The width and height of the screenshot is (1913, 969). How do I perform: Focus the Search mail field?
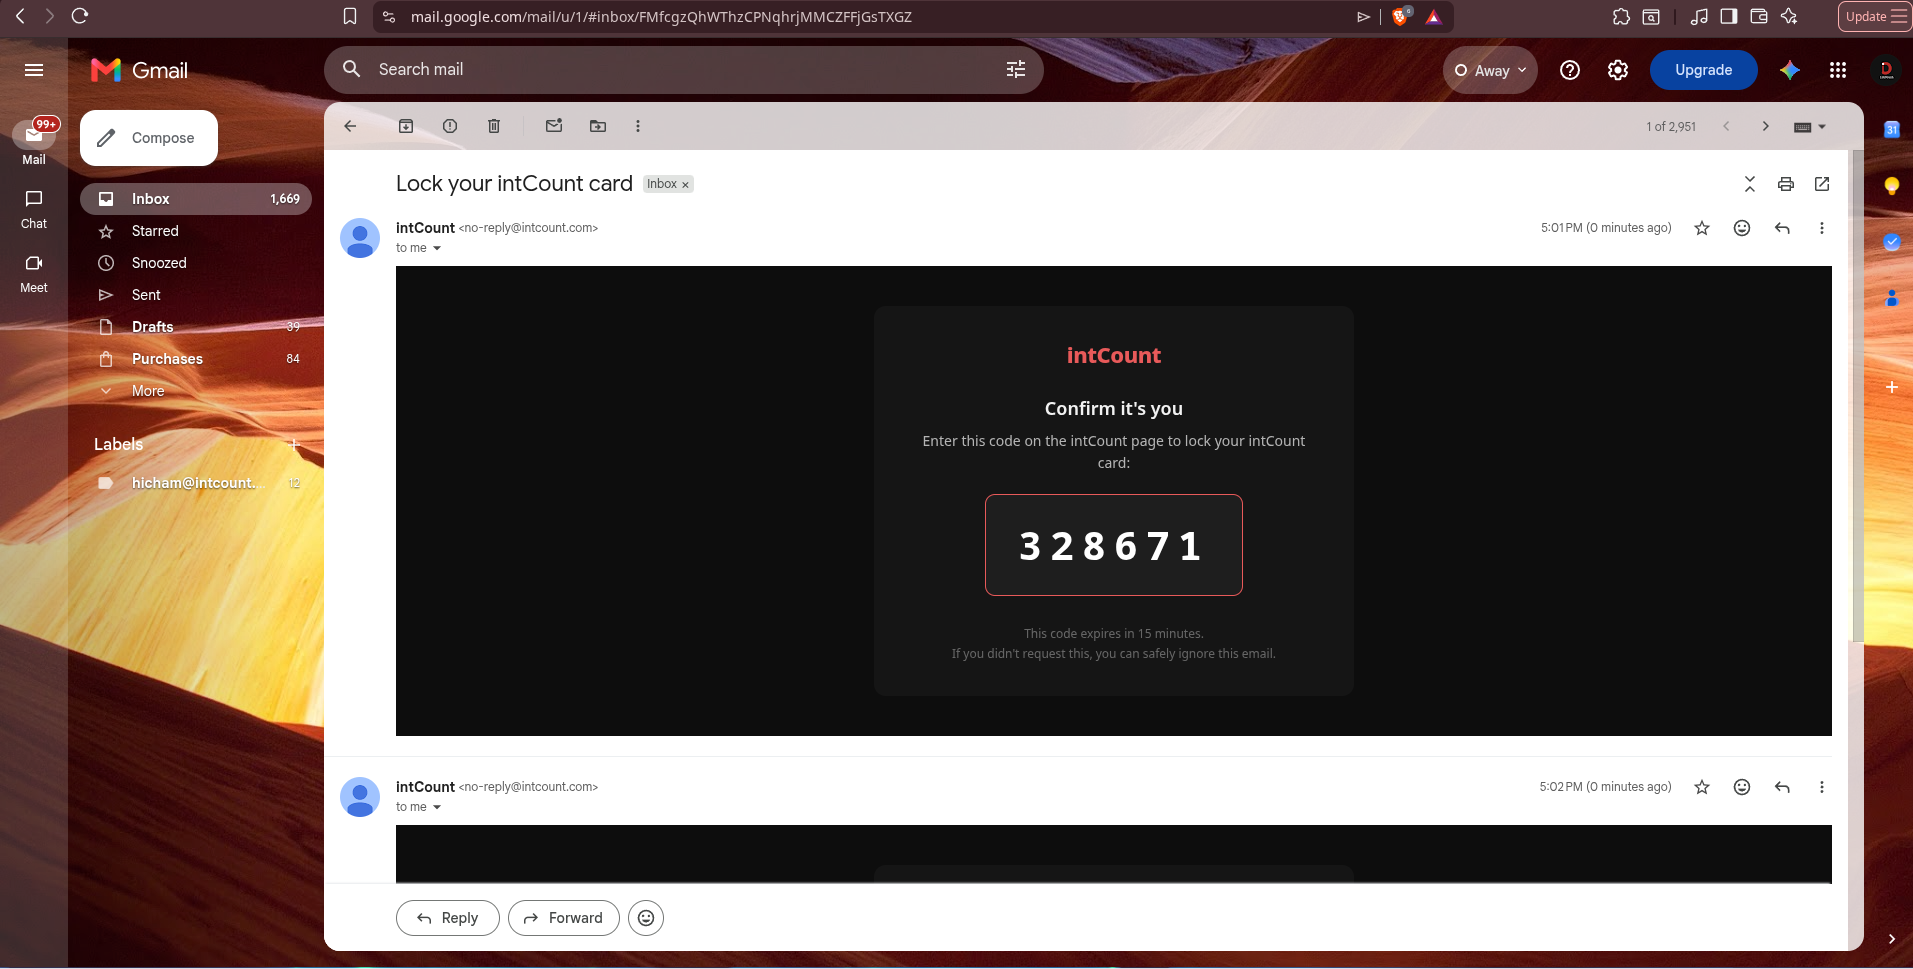(x=684, y=69)
